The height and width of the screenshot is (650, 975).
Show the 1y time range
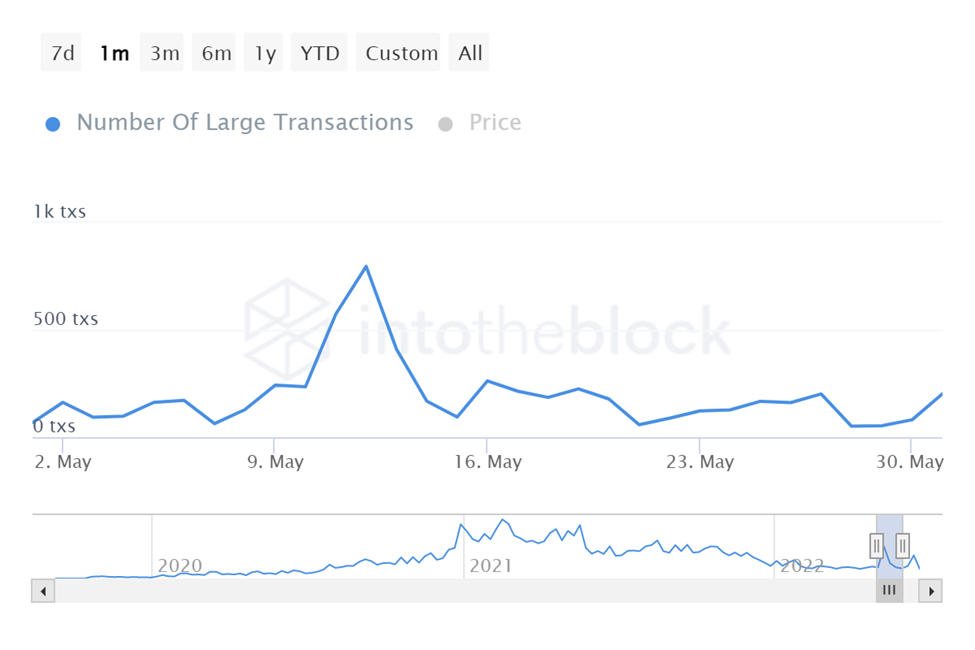(265, 53)
